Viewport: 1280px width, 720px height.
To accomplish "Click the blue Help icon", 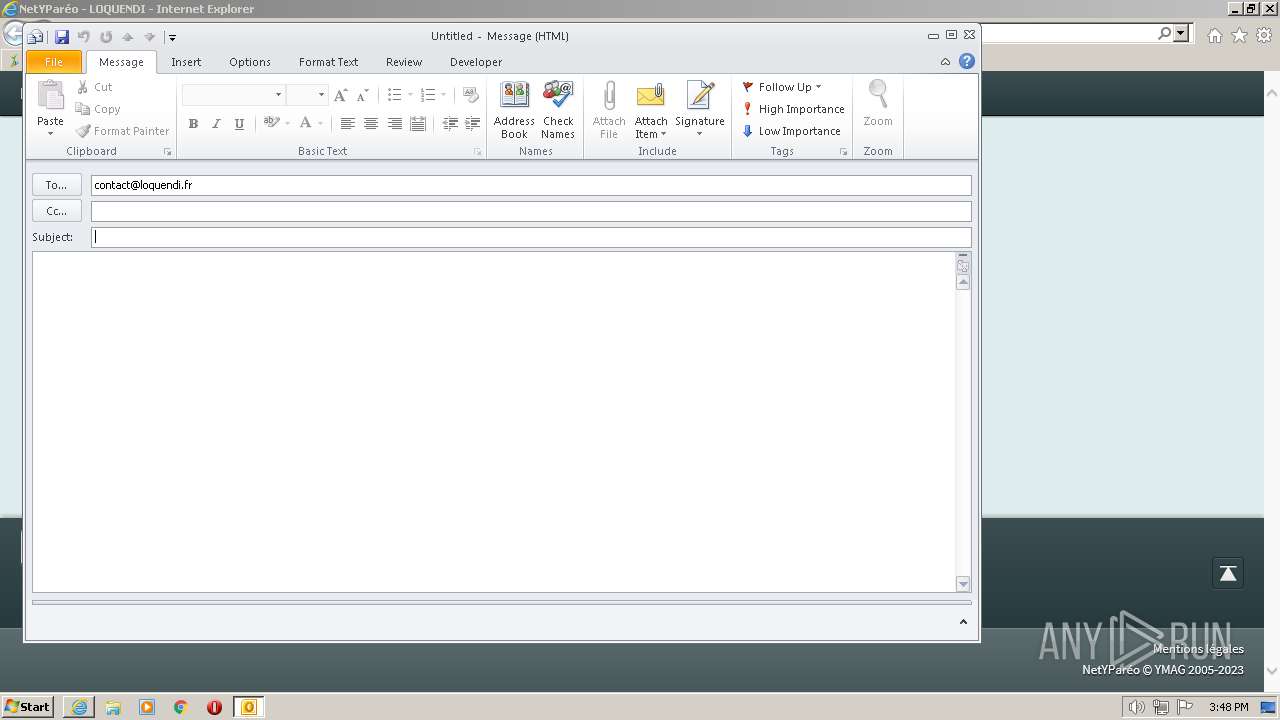I will point(967,61).
